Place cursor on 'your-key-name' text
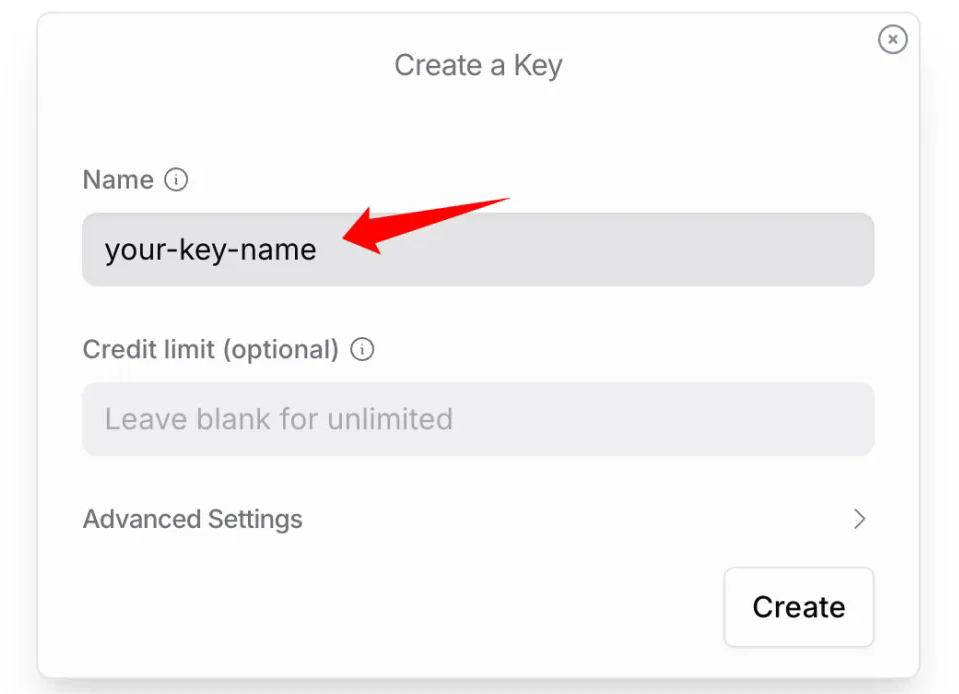This screenshot has height=694, width=959. tap(210, 250)
